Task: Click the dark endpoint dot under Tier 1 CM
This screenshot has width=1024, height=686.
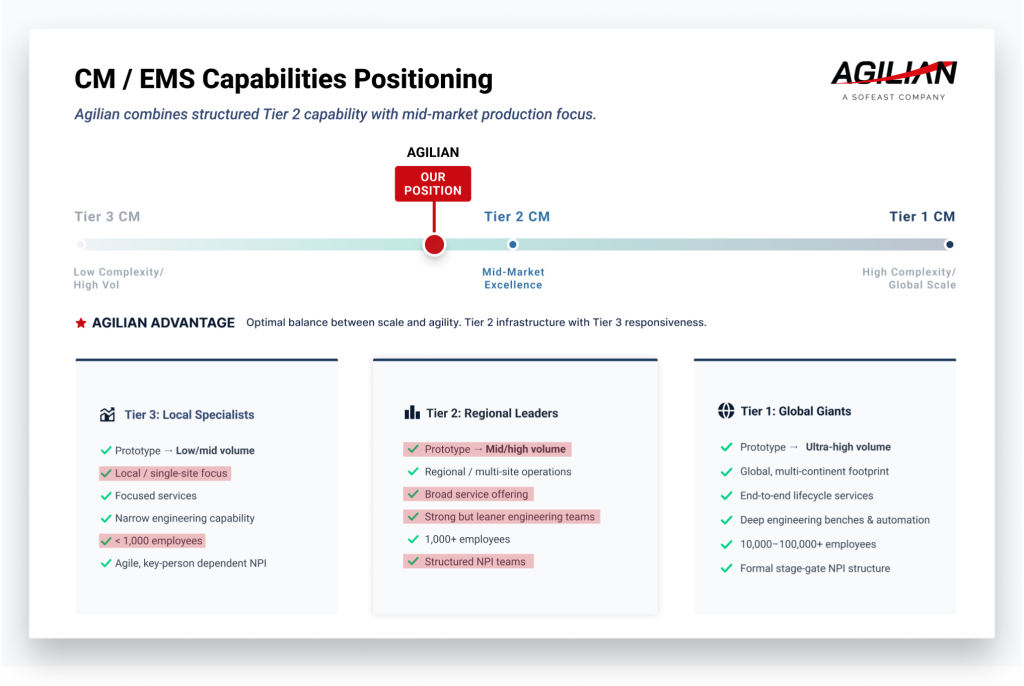Action: point(949,244)
